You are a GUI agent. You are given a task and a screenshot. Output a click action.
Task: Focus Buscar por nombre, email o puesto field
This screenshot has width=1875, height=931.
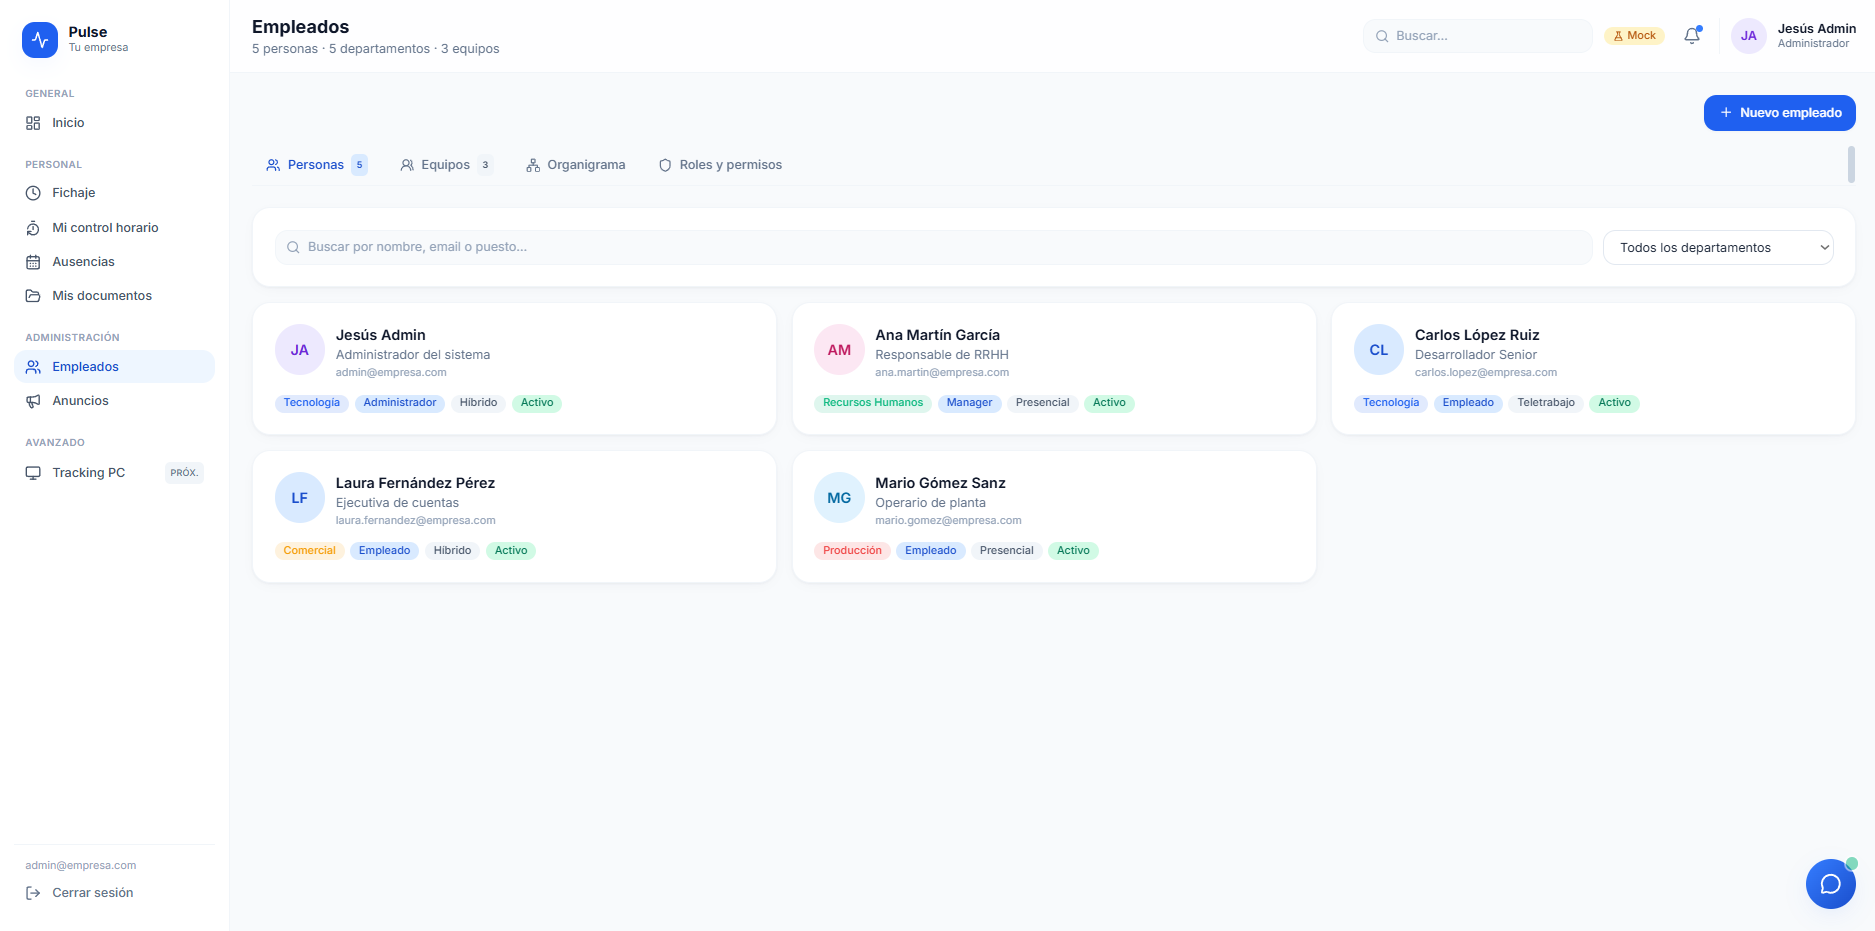point(933,247)
